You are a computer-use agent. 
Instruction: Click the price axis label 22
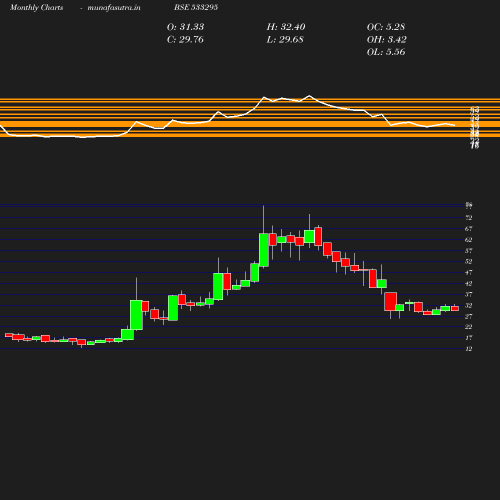(469, 327)
